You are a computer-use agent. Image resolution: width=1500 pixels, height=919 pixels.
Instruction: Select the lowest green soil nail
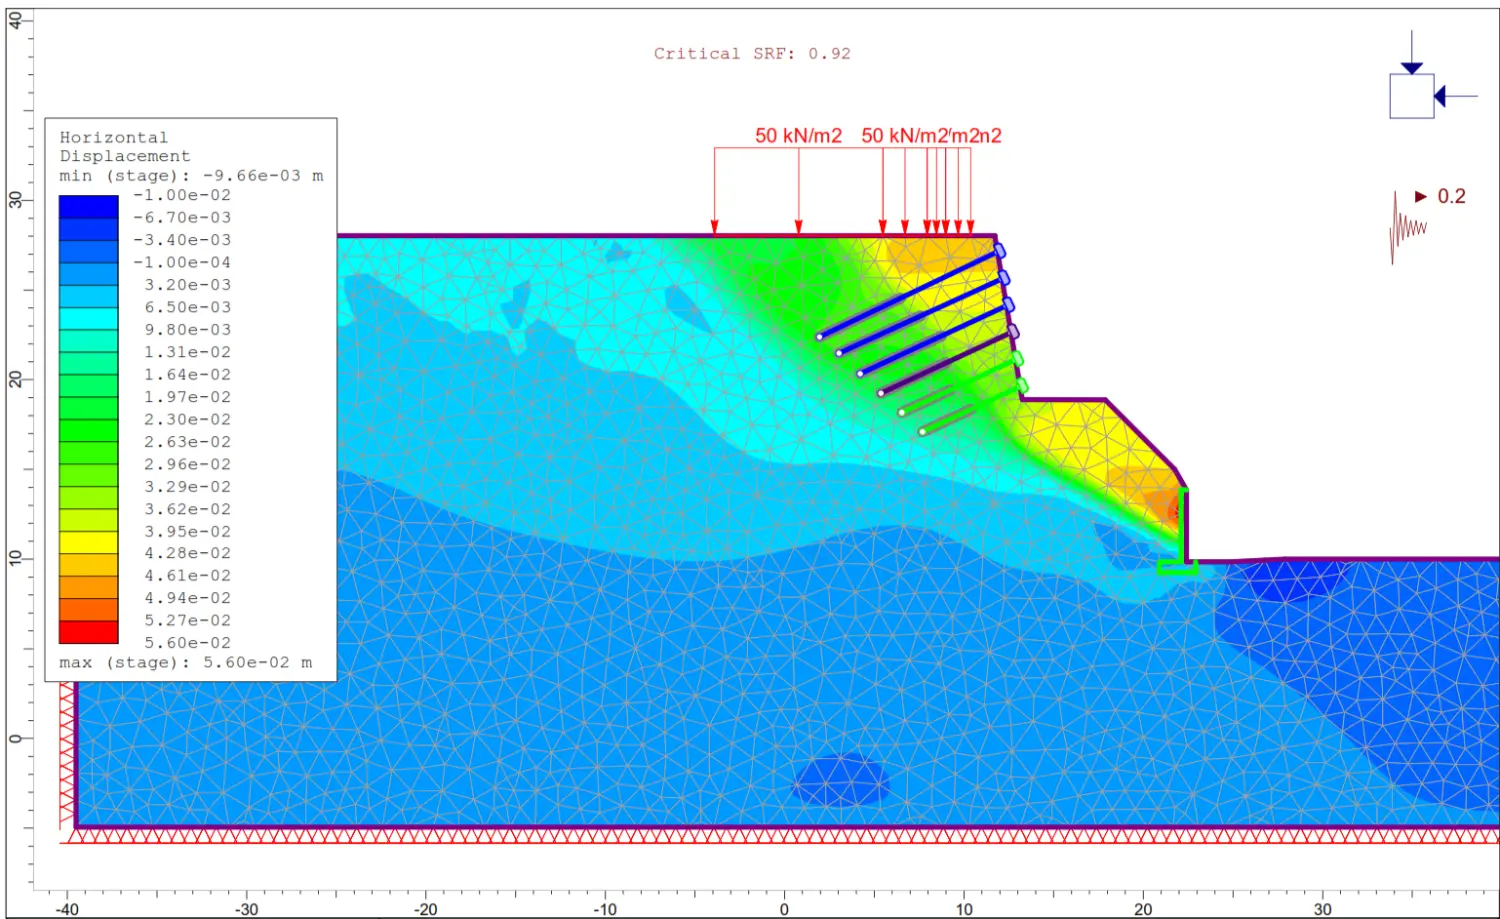(946, 419)
